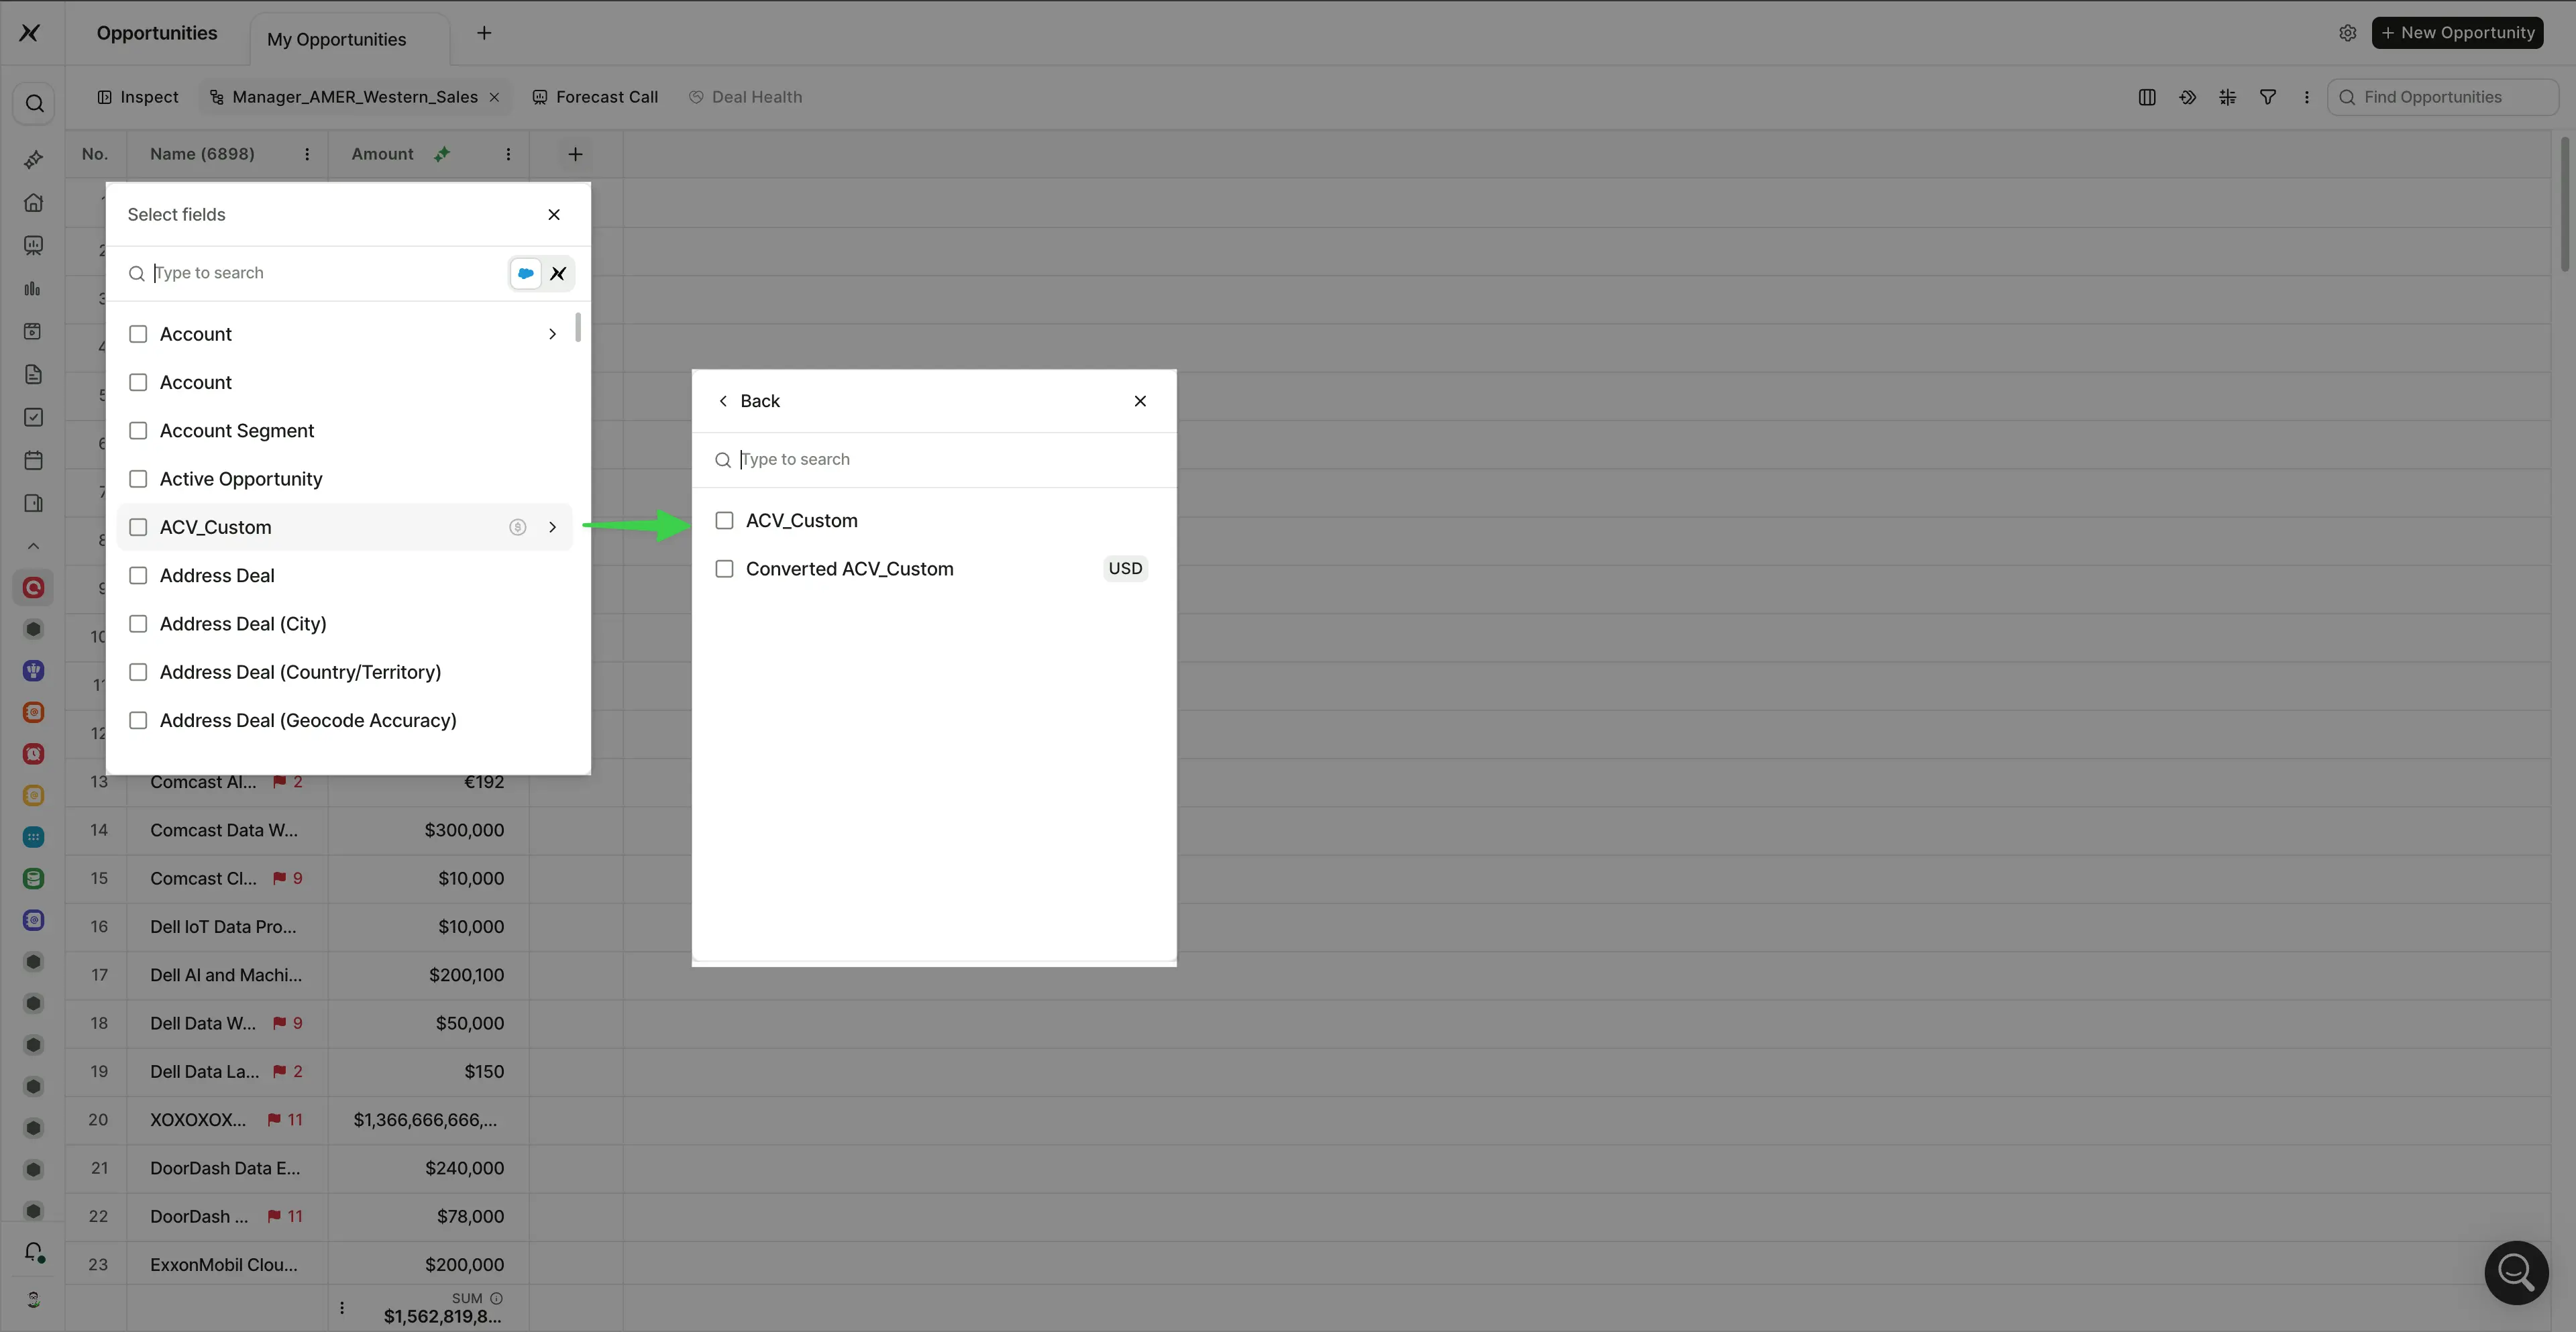
Task: Check the Active Opportunity checkbox
Action: click(138, 479)
